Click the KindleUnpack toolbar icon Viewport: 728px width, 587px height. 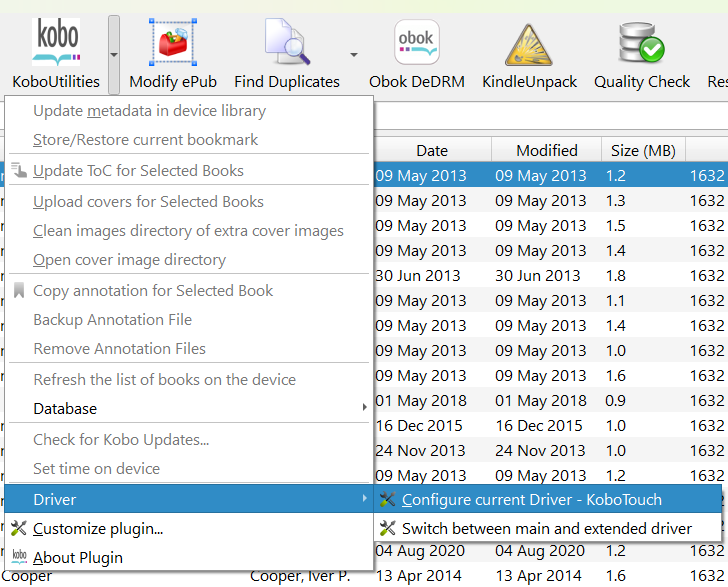529,44
